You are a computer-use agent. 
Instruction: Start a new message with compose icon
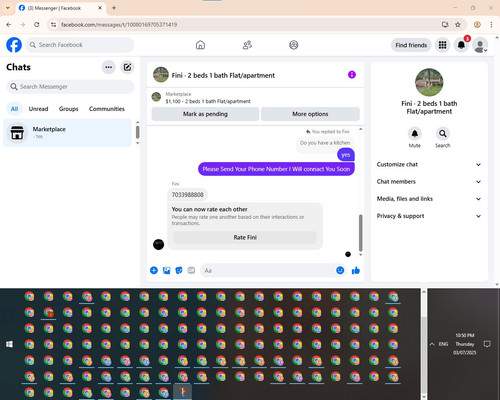pos(127,67)
